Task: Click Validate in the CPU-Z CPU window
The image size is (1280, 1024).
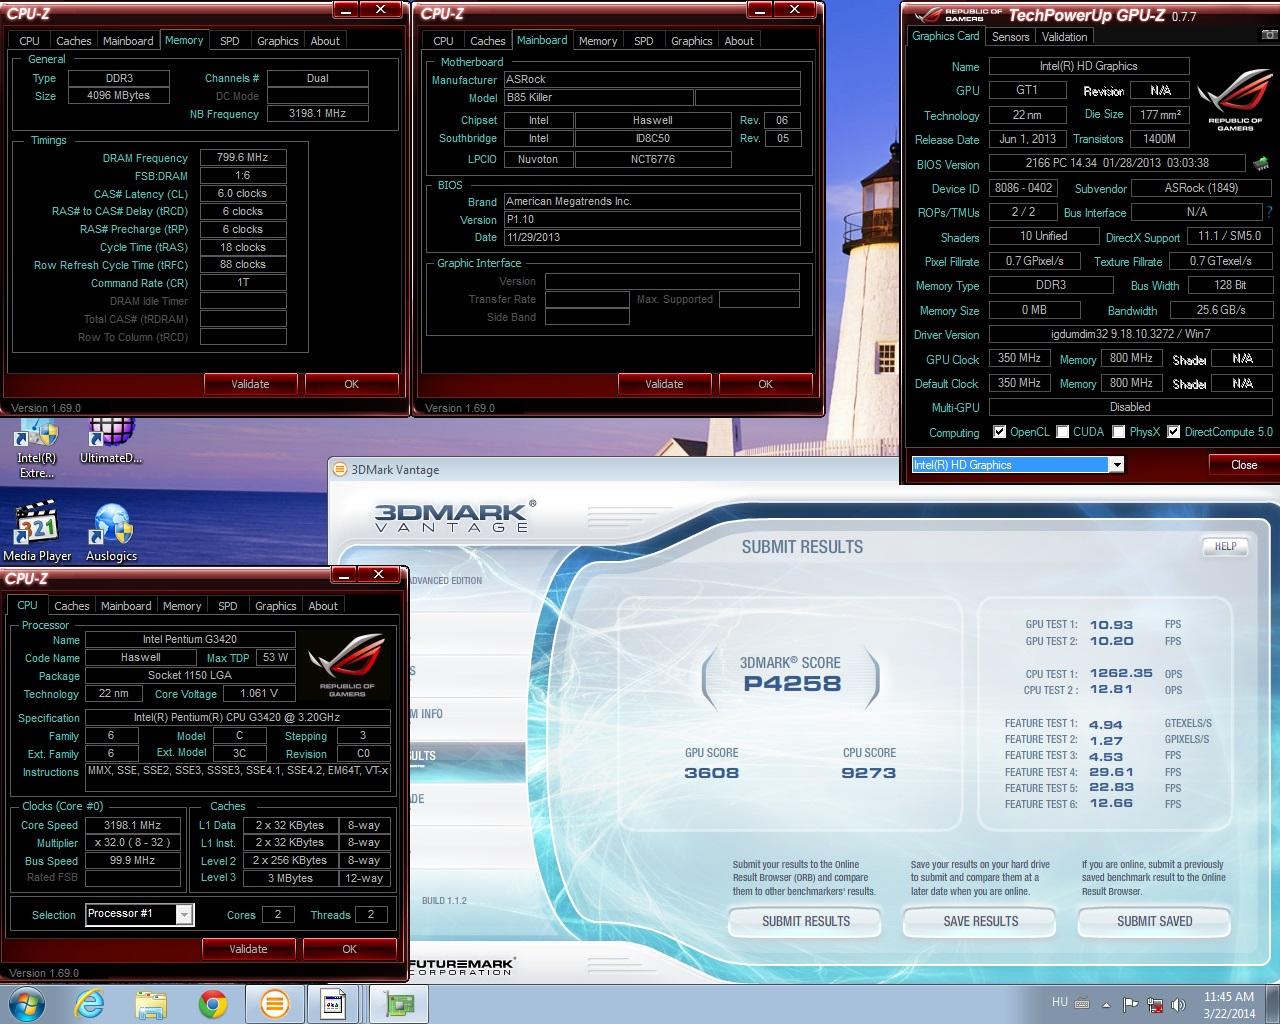Action: coord(248,949)
